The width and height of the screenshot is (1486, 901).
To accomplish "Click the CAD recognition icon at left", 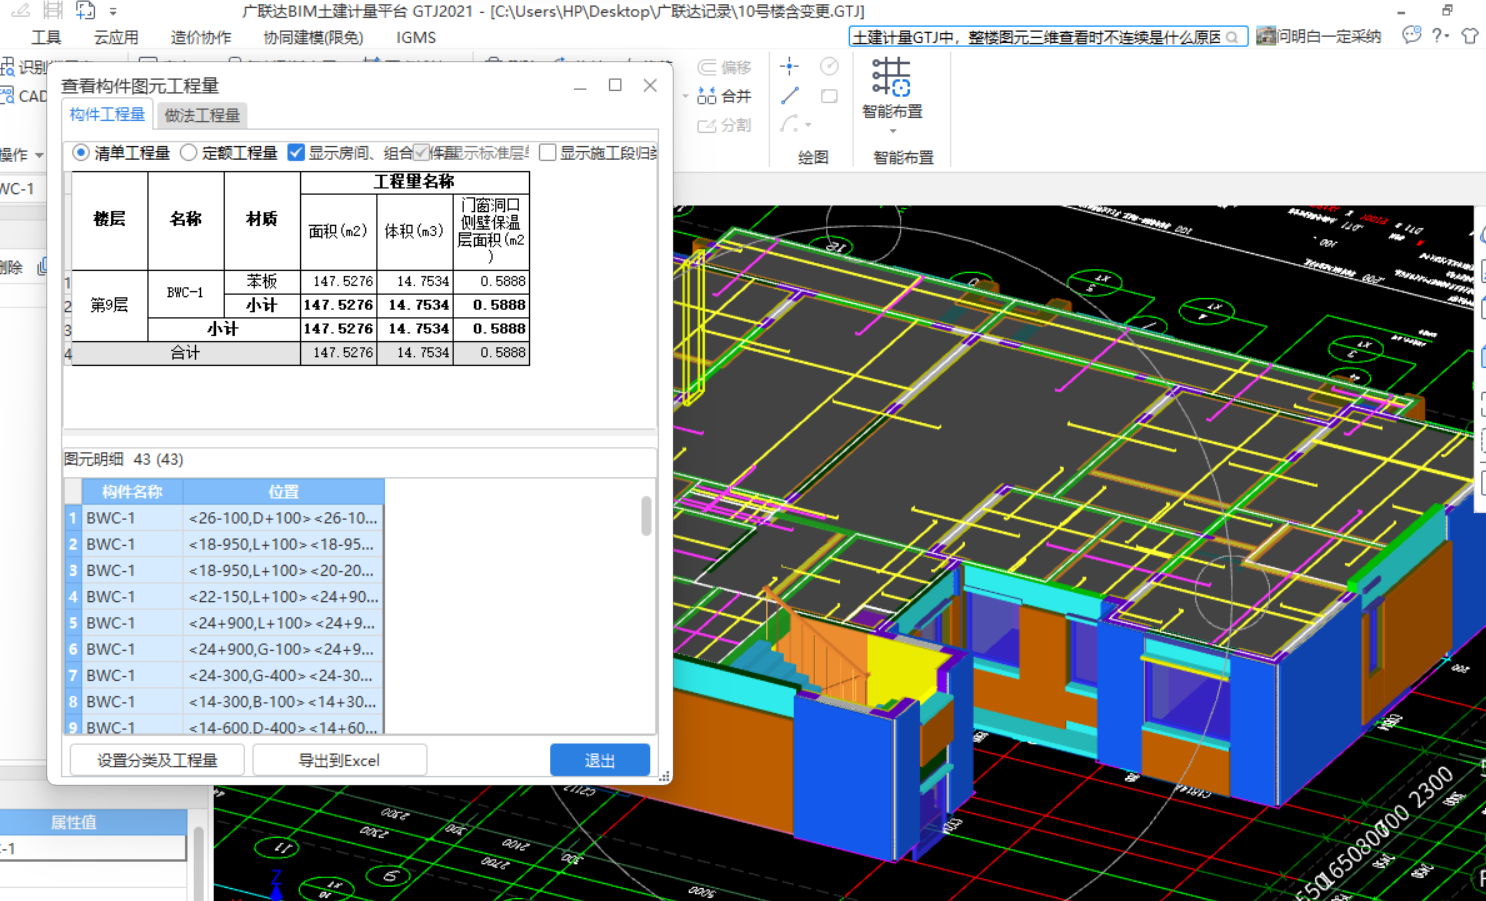I will coord(8,96).
